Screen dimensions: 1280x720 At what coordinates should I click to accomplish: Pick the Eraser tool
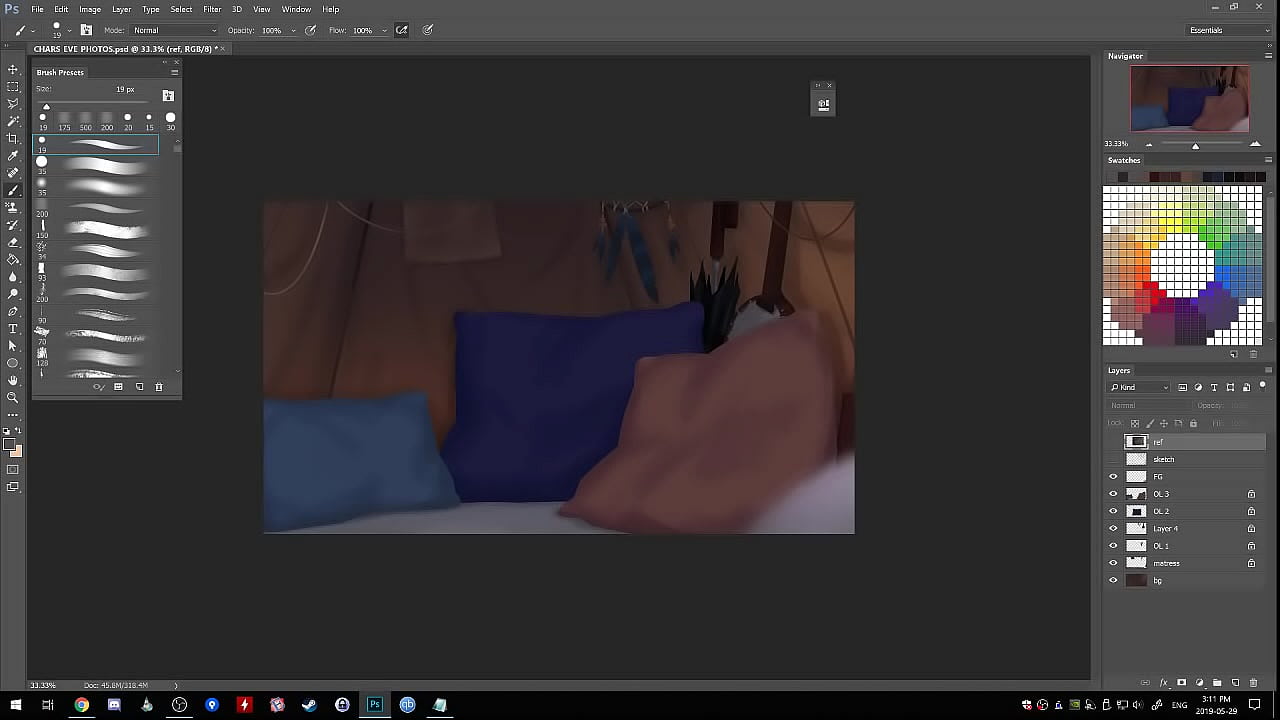point(13,242)
